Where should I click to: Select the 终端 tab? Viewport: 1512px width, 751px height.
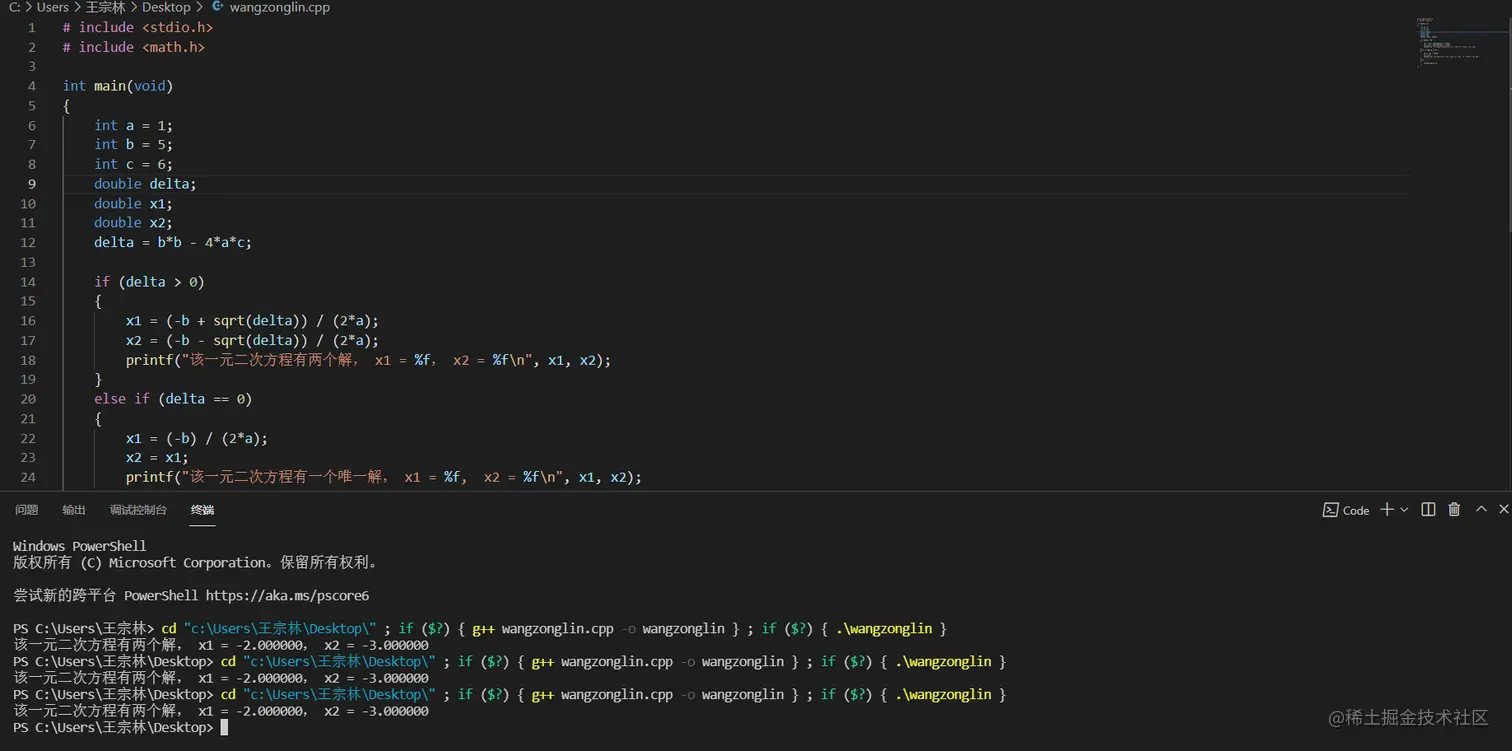tap(202, 510)
